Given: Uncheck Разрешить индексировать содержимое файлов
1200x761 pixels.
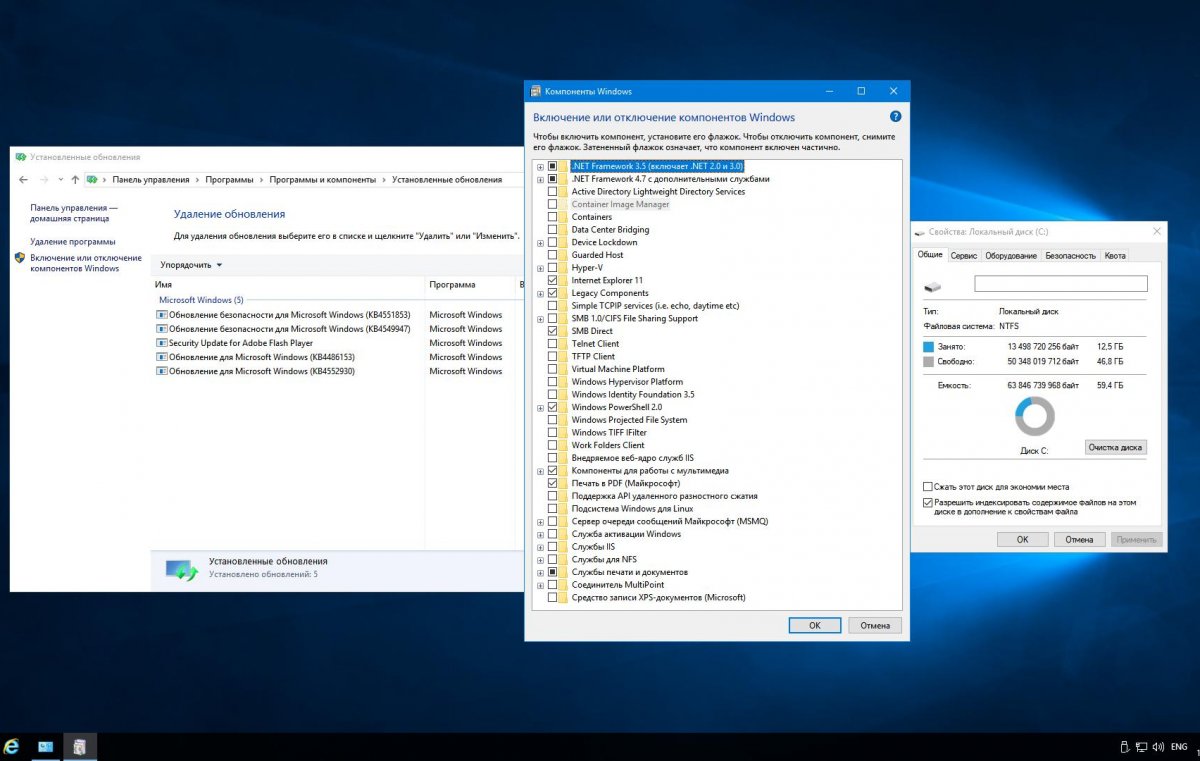Looking at the screenshot, I should coord(928,503).
